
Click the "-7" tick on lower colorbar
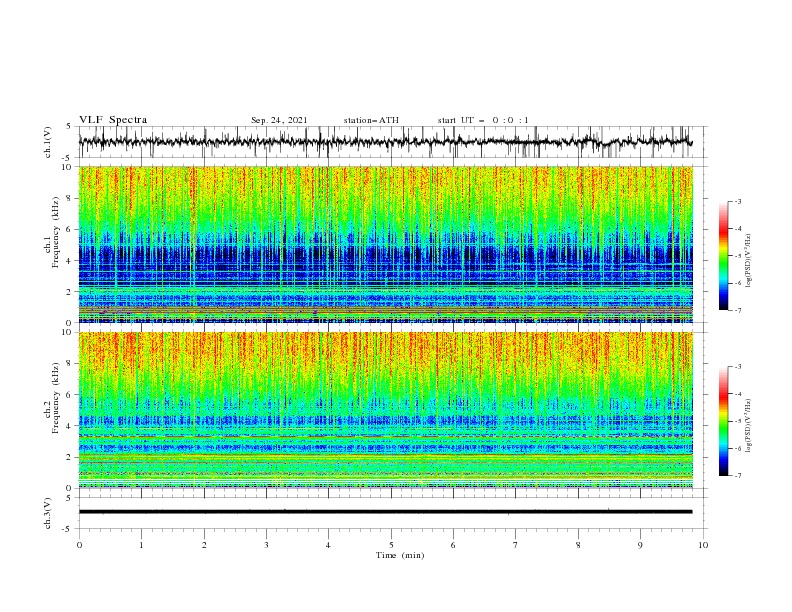(737, 476)
